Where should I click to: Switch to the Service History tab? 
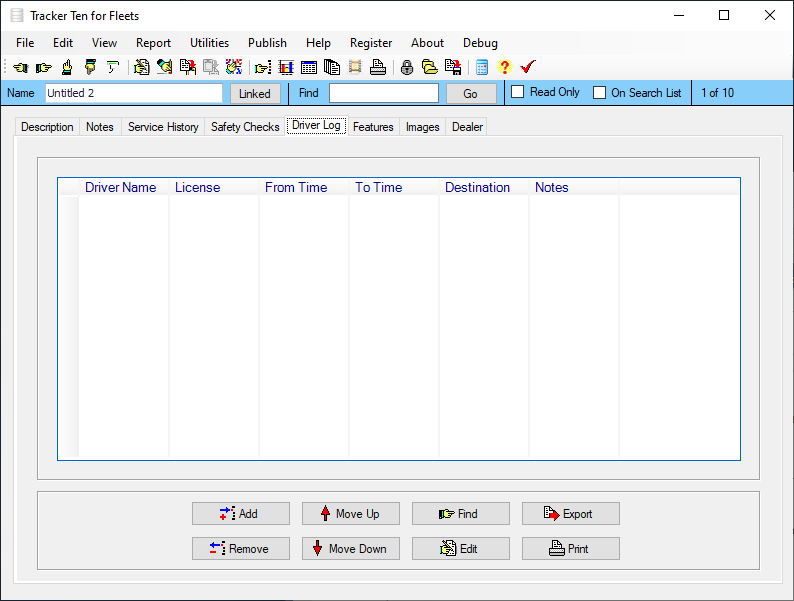pos(163,127)
